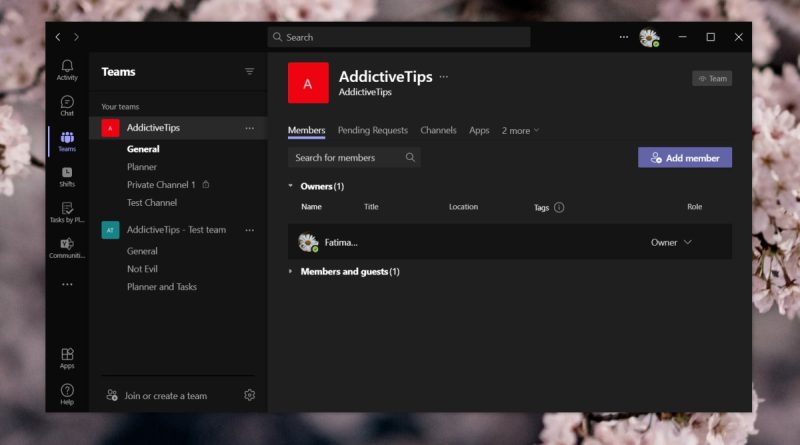Focus the top Search bar

tap(399, 37)
